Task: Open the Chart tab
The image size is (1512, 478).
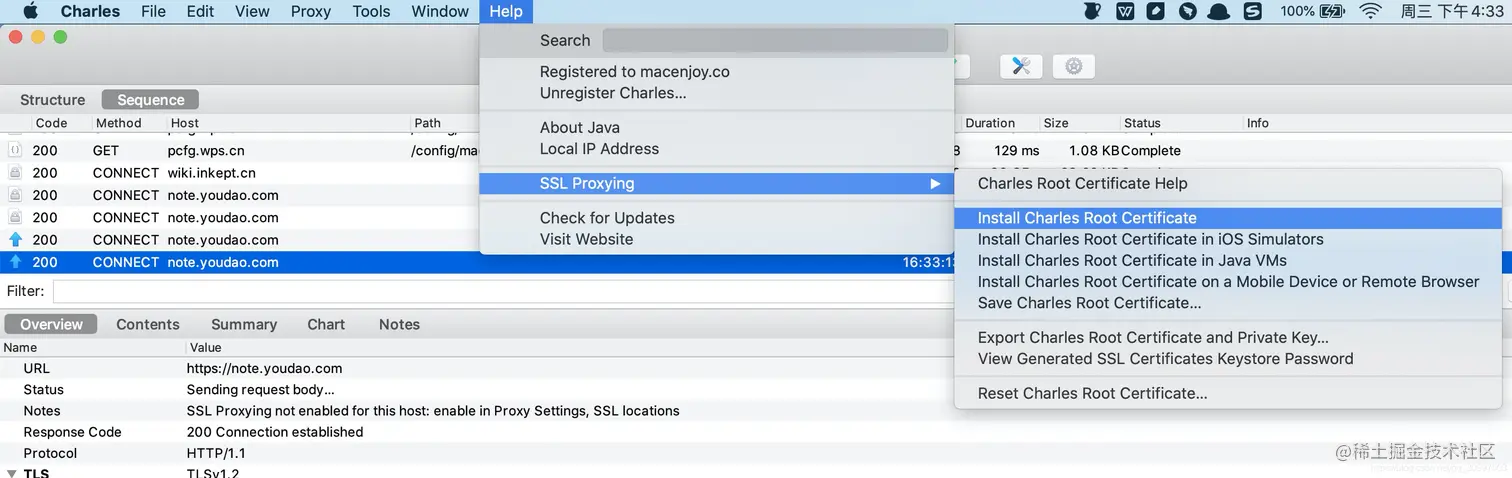Action: coord(326,324)
